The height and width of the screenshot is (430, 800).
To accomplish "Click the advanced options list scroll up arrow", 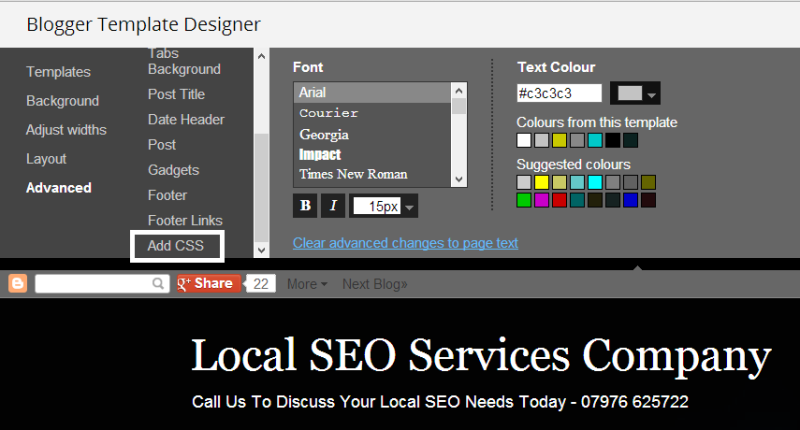I will click(261, 56).
